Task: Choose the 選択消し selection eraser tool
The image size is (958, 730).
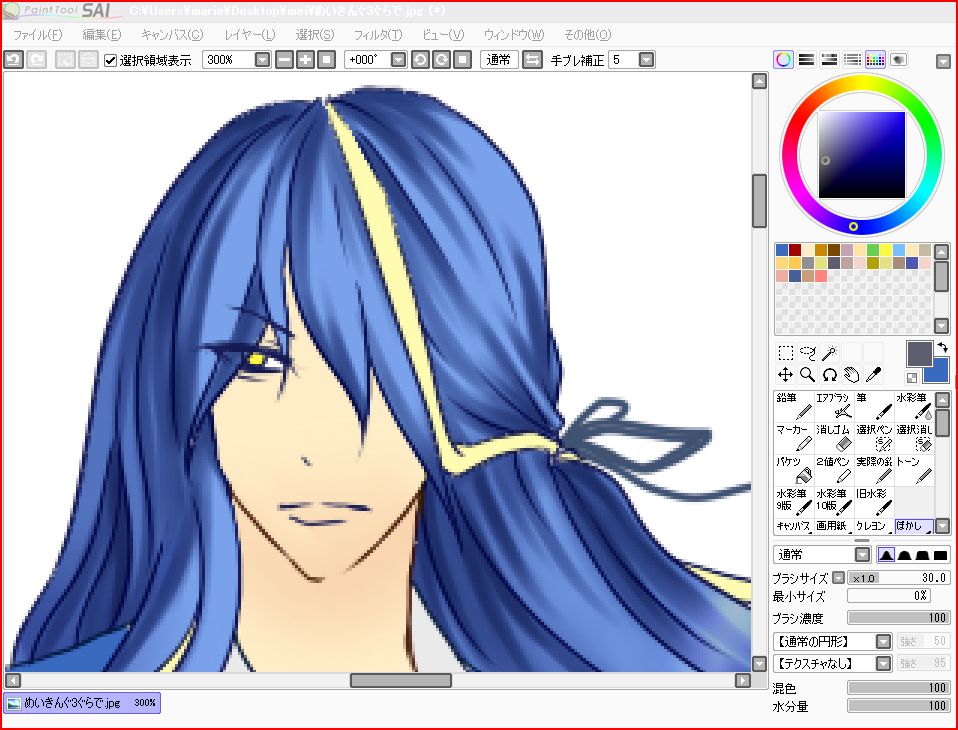Action: tap(915, 438)
